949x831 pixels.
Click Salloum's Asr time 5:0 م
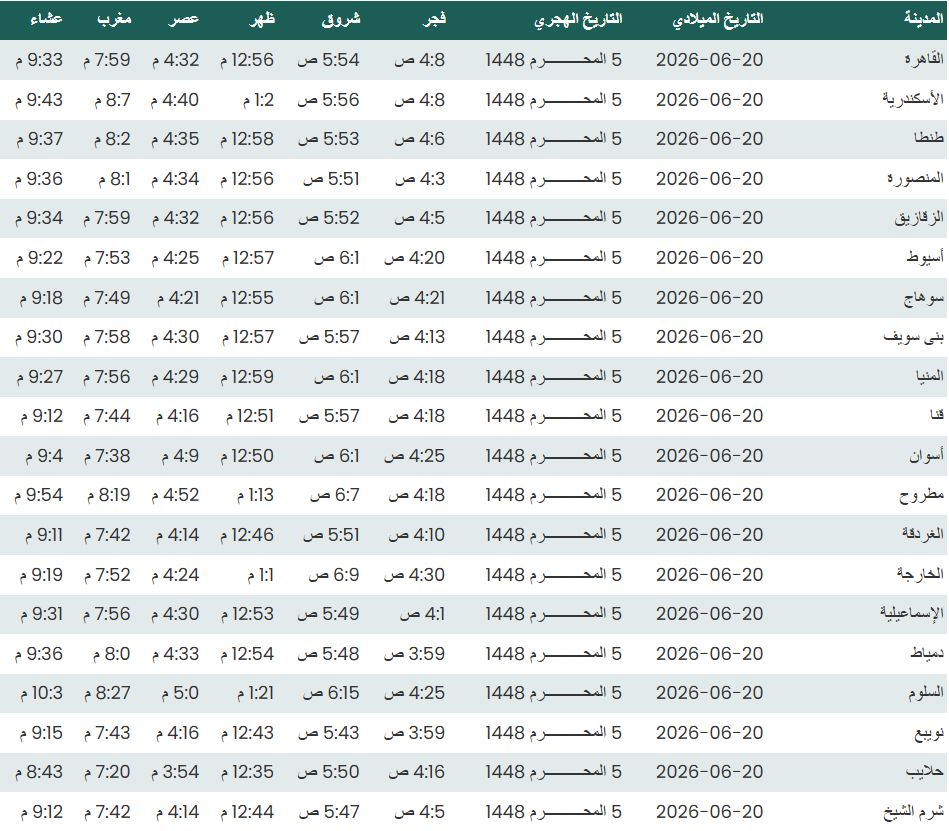[x=180, y=693]
